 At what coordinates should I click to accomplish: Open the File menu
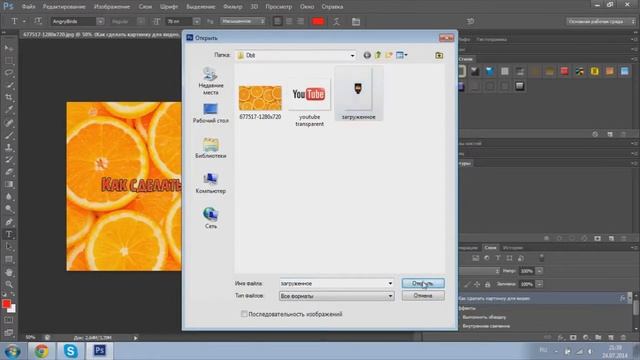pyautogui.click(x=28, y=7)
